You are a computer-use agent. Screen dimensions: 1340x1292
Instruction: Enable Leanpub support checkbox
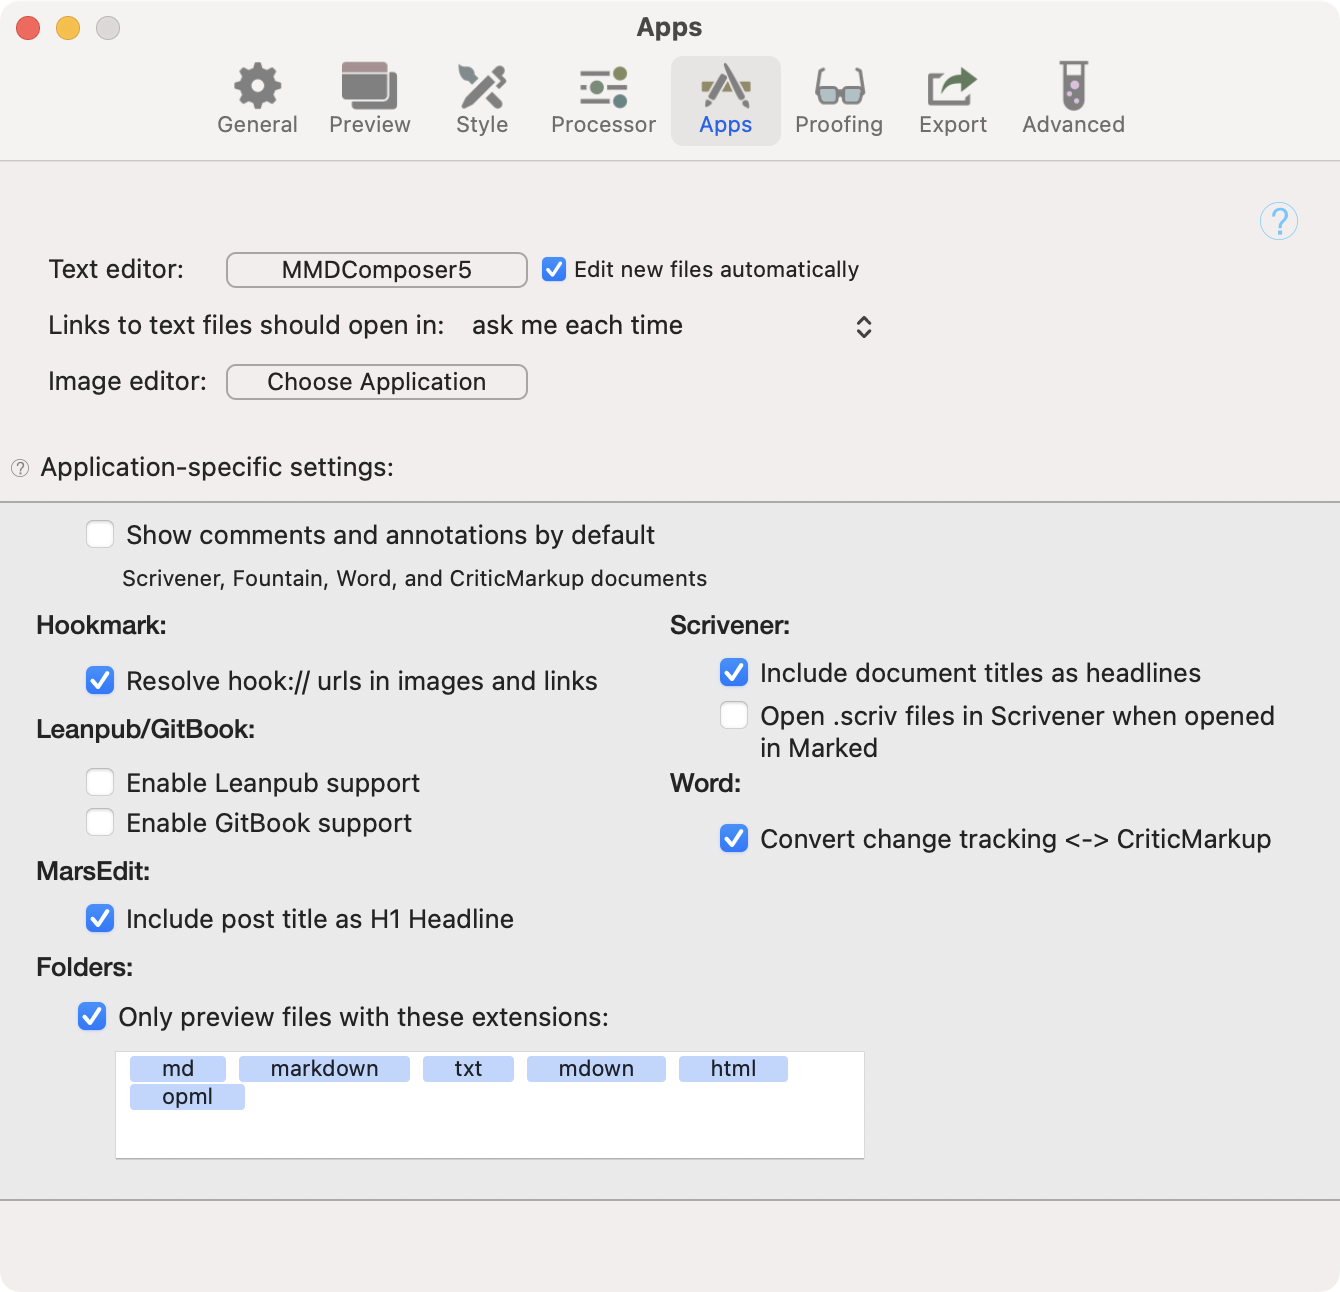[100, 782]
